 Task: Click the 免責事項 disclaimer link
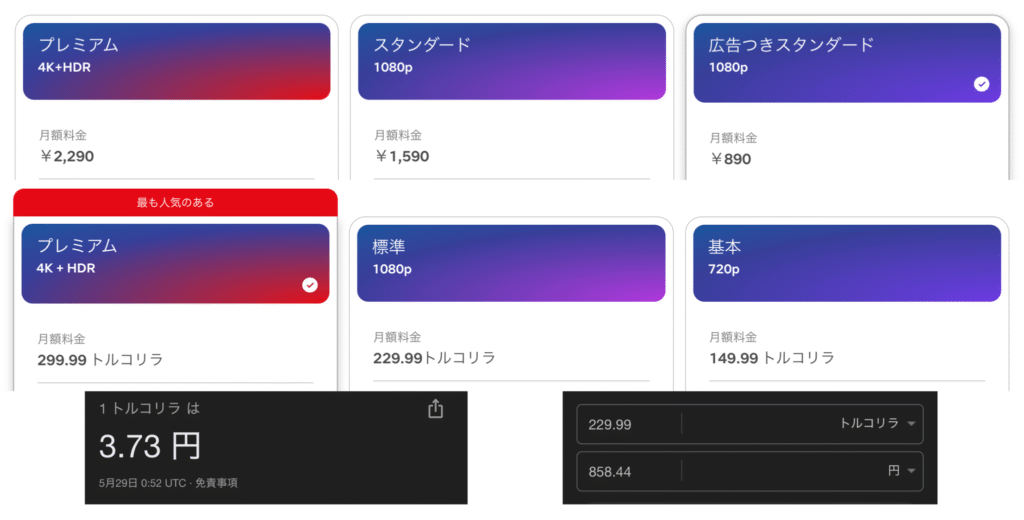tap(216, 483)
